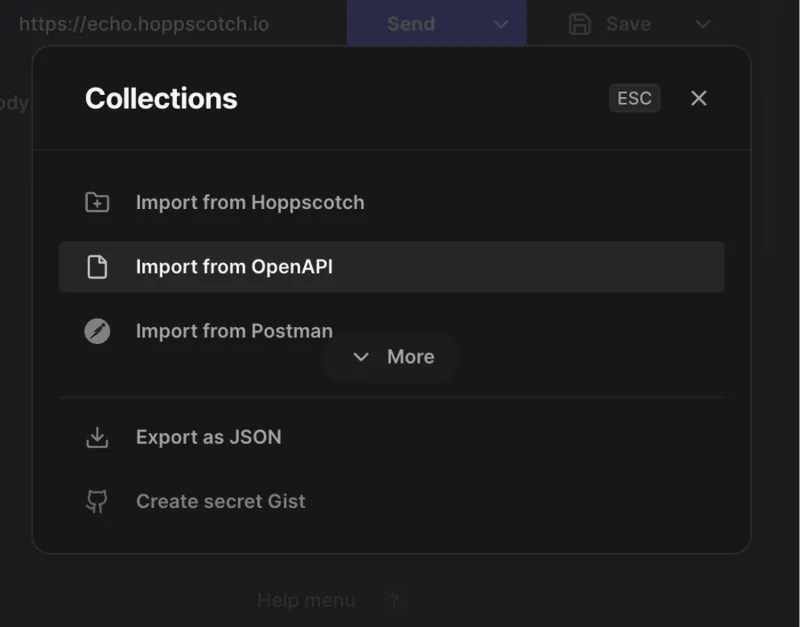Click the Import from Hoppscotch folder icon

[x=96, y=202]
